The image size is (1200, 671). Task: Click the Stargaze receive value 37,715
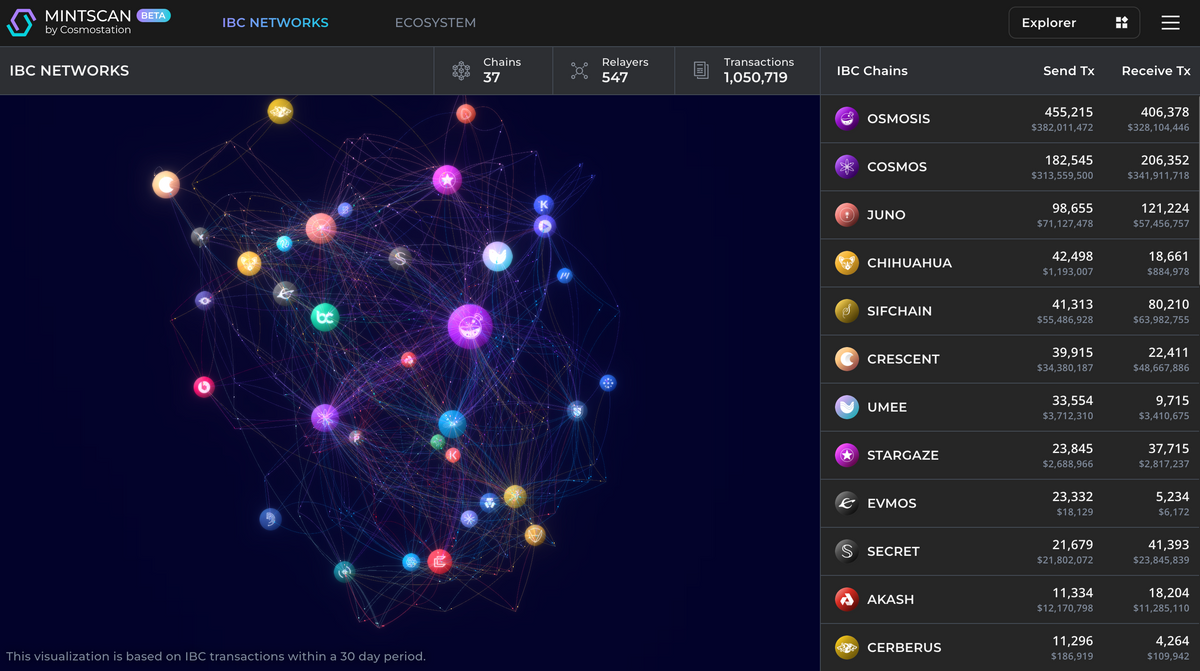(1169, 448)
